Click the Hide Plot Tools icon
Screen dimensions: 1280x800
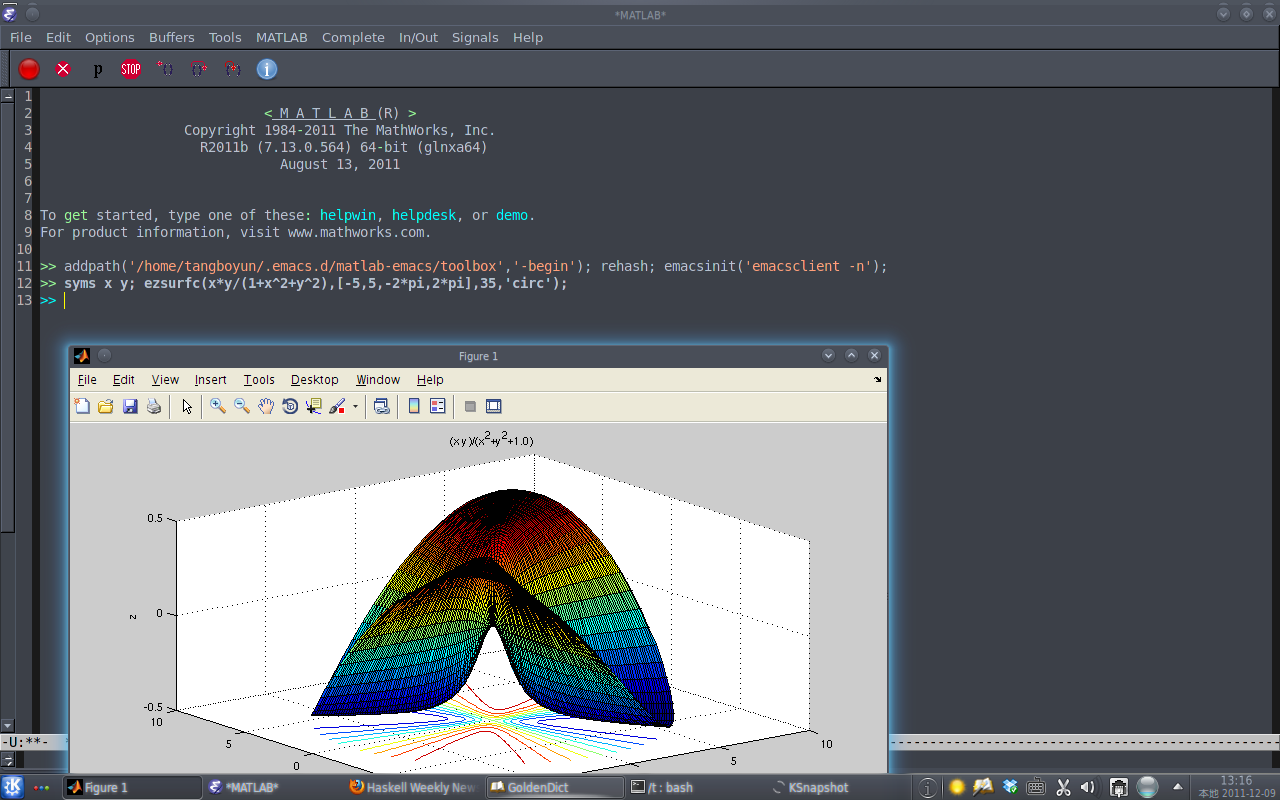click(x=470, y=406)
